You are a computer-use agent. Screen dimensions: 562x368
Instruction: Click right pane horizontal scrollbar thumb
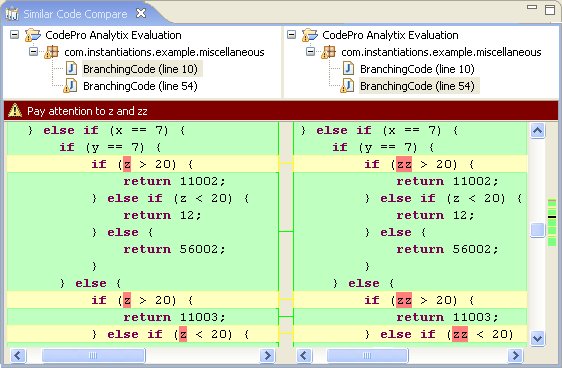367,355
